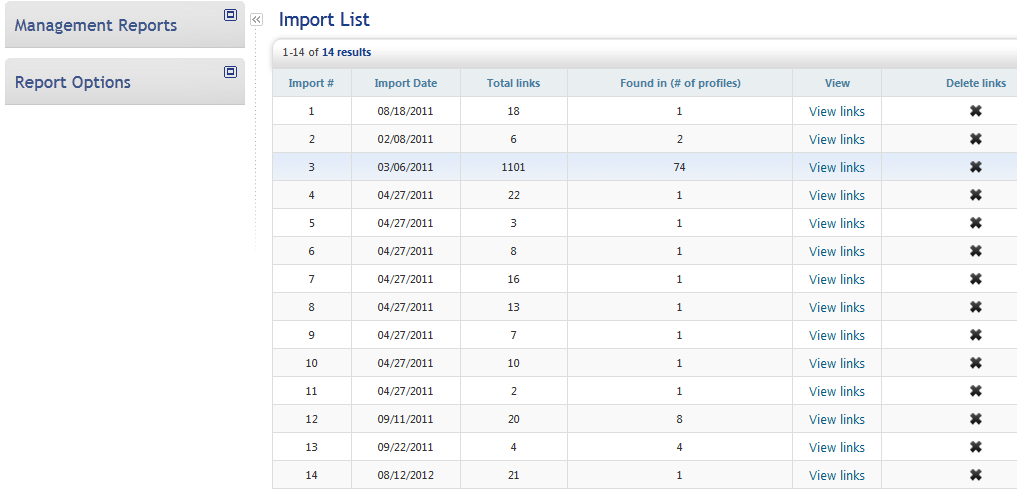Viewport: 1017px width, 498px height.
Task: Collapse the left sidebar with double-arrow
Action: (256, 19)
